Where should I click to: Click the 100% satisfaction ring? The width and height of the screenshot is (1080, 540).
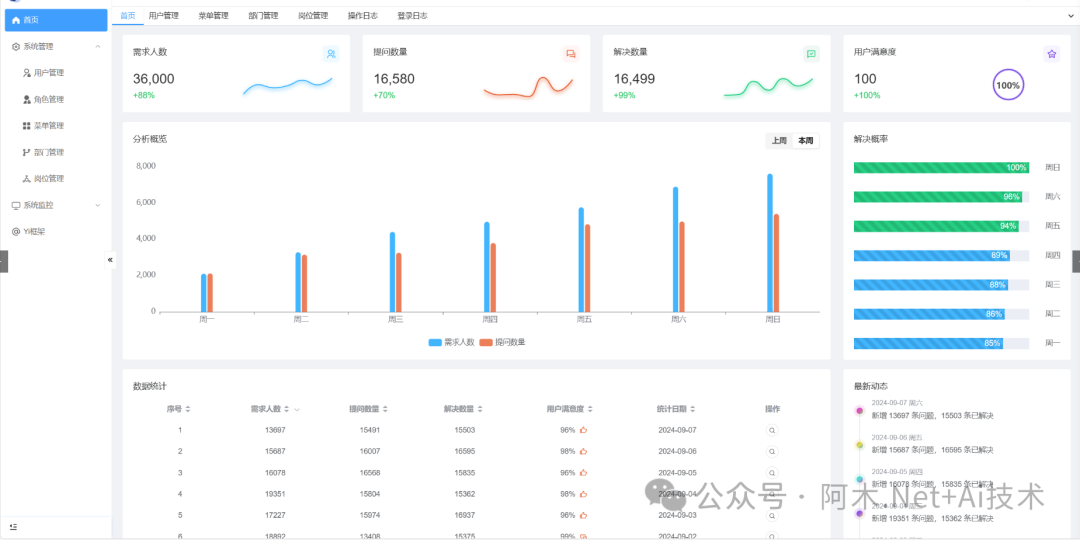(x=1008, y=85)
